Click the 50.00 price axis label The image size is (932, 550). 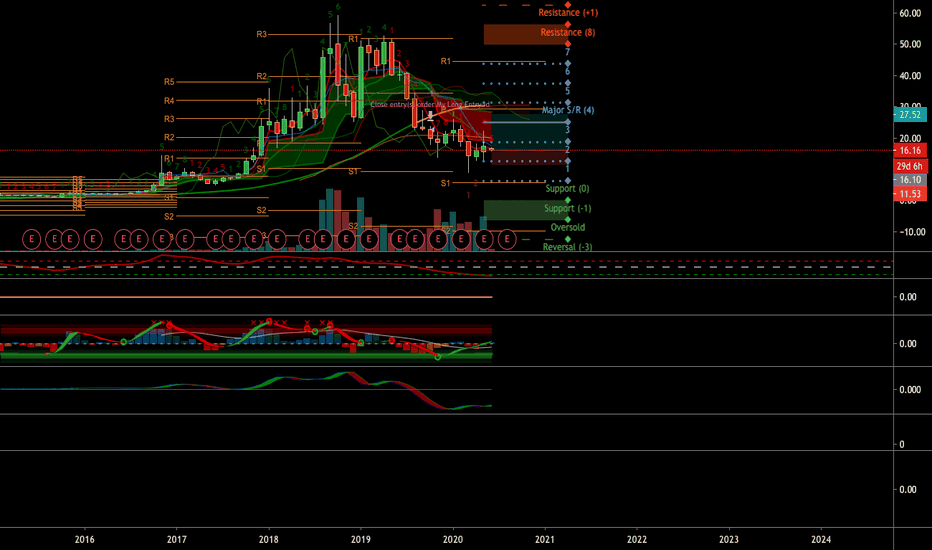[910, 44]
